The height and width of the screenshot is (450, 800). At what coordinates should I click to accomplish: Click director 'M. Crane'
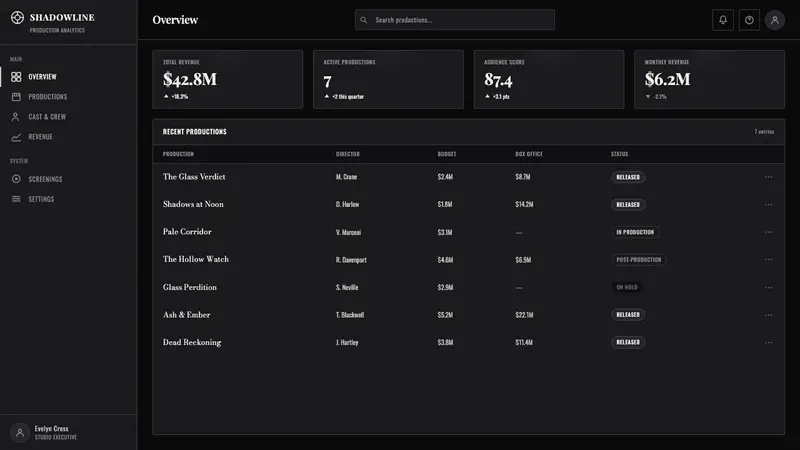pos(346,177)
